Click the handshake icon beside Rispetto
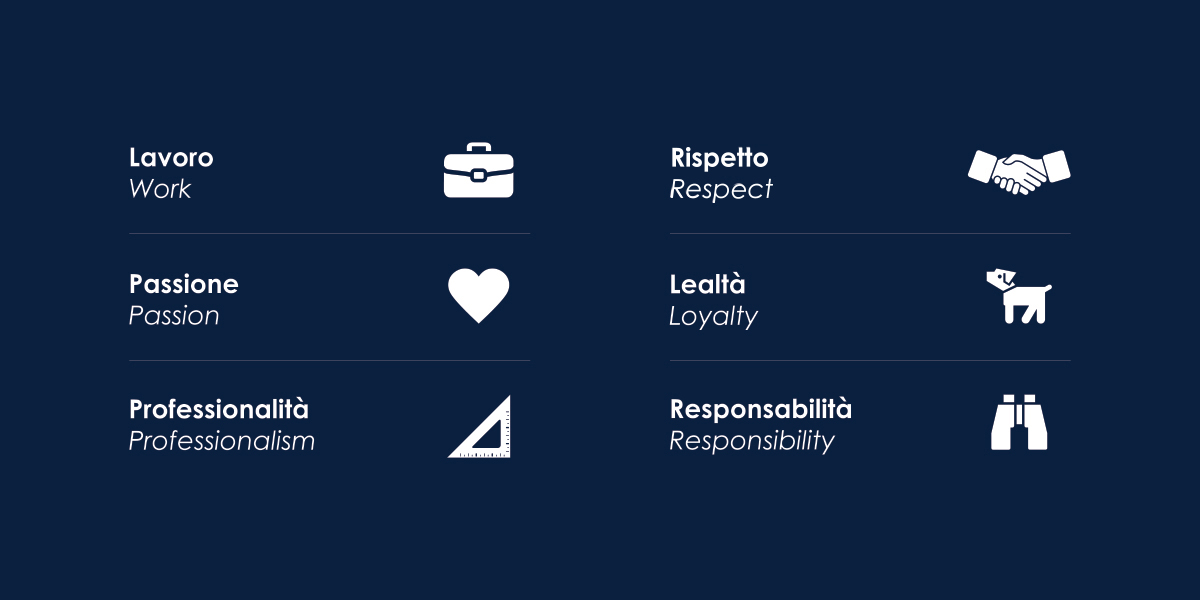Image resolution: width=1200 pixels, height=600 pixels. pyautogui.click(x=1019, y=171)
